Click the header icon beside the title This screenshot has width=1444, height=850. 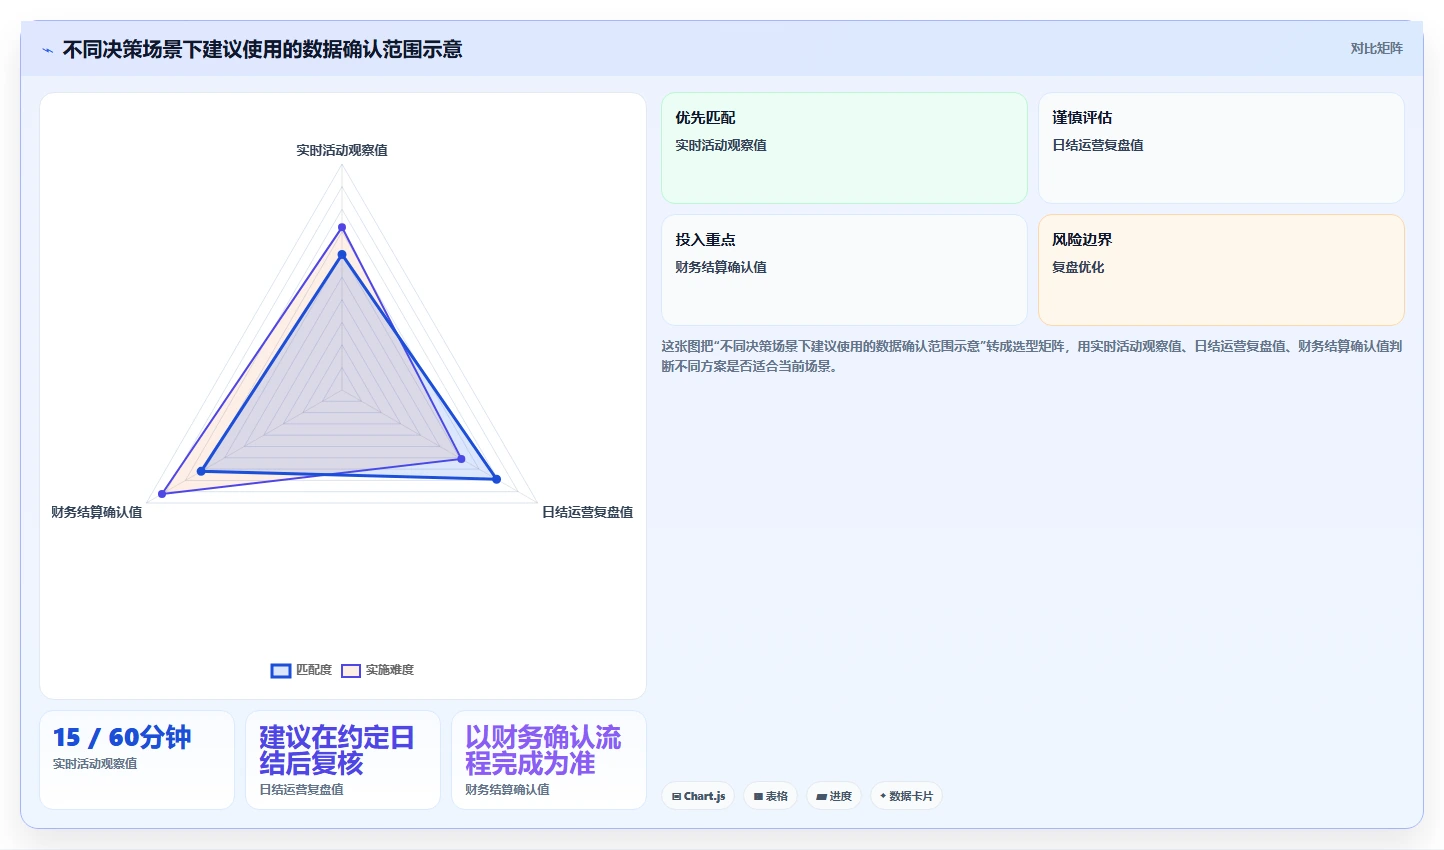coord(47,50)
